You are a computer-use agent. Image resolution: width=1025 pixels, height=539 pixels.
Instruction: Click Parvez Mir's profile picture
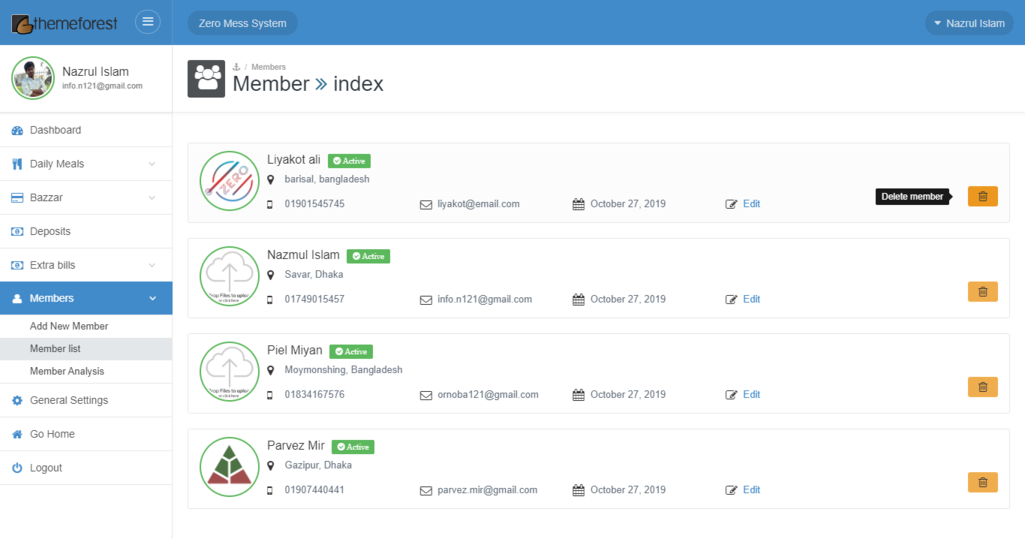229,466
